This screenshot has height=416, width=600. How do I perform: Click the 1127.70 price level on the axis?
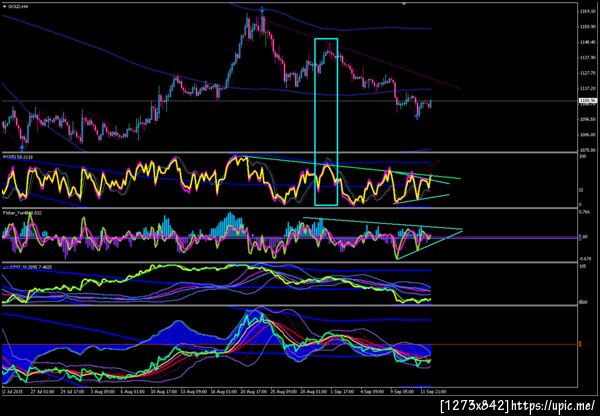(x=588, y=73)
